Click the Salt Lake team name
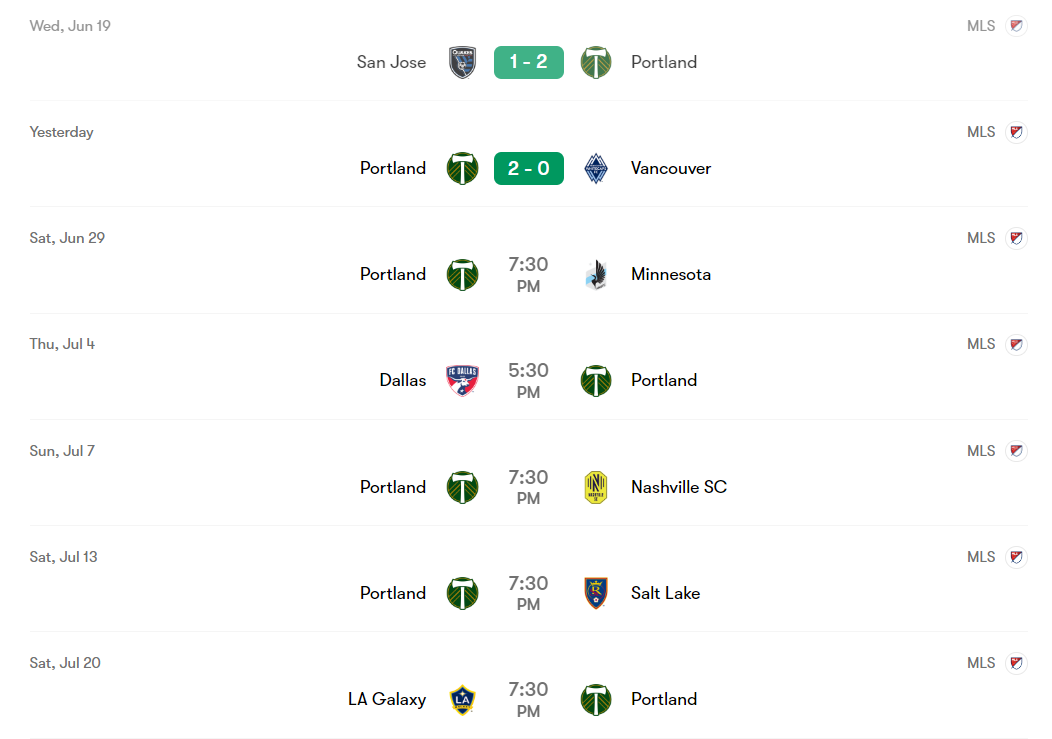This screenshot has height=739, width=1052. click(665, 593)
